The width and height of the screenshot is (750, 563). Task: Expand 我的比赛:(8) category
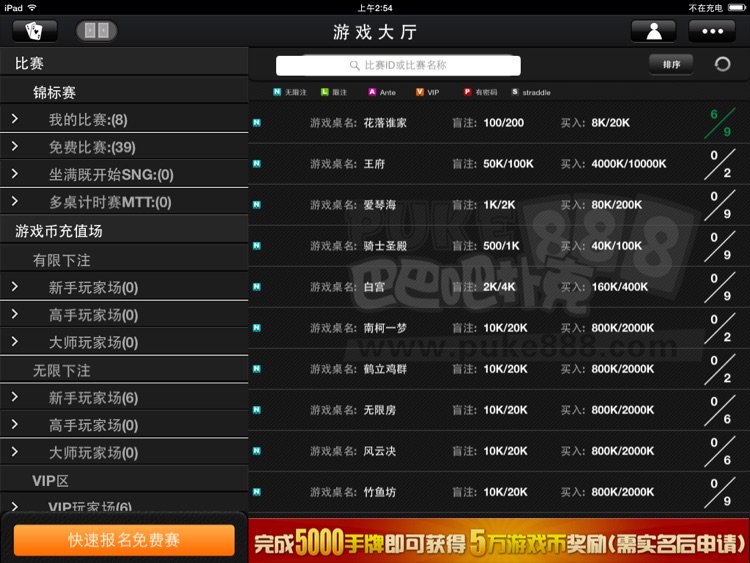point(124,119)
